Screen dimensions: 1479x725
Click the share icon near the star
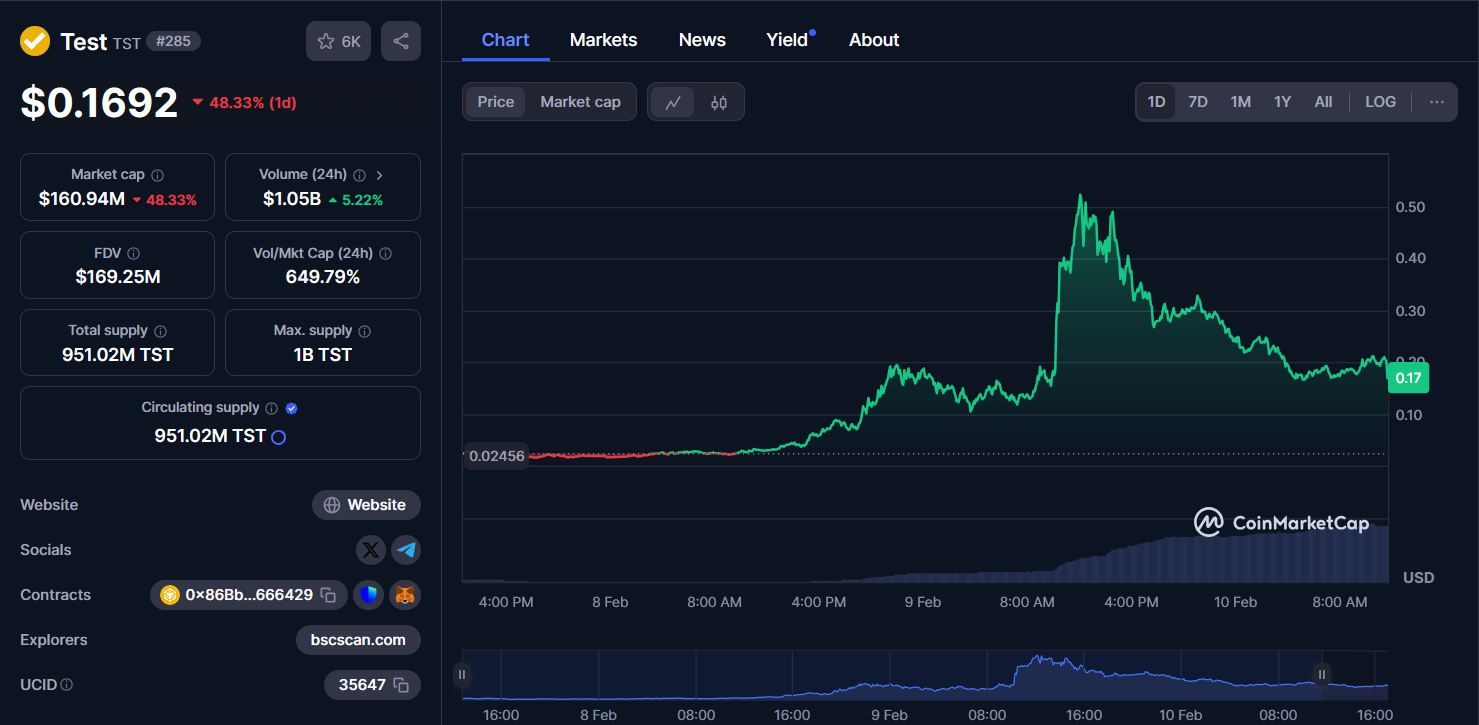click(400, 40)
